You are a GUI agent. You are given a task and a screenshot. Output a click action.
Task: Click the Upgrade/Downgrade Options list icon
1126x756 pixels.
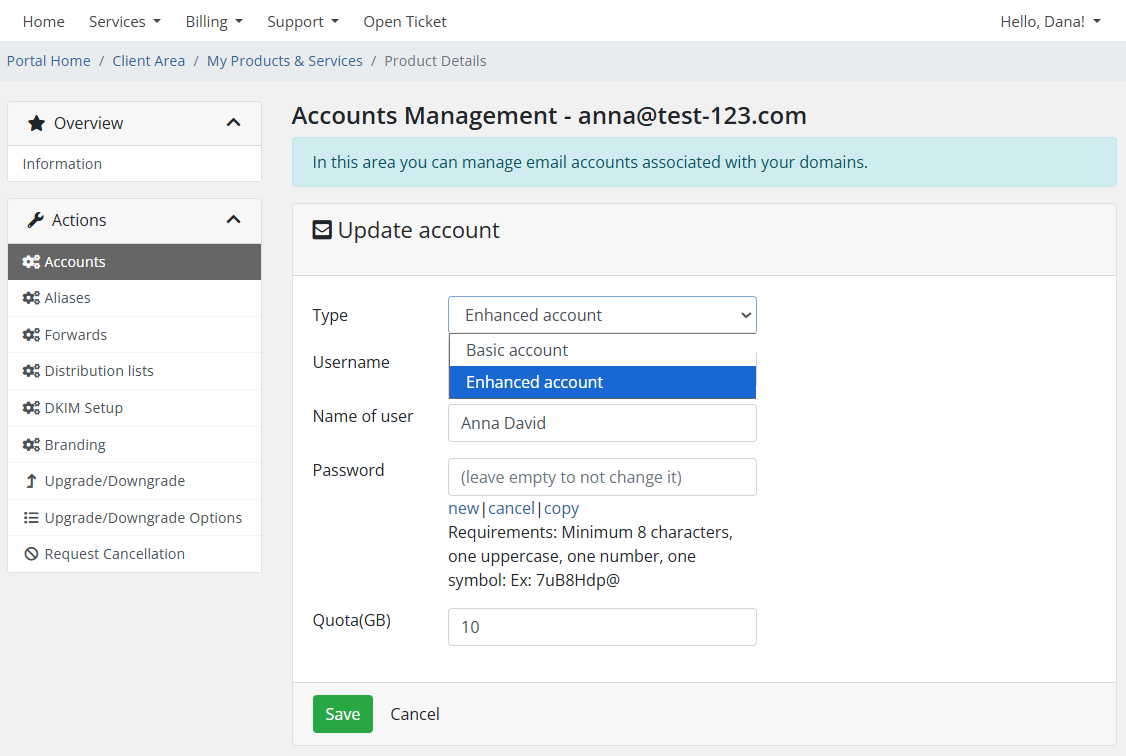tap(31, 518)
